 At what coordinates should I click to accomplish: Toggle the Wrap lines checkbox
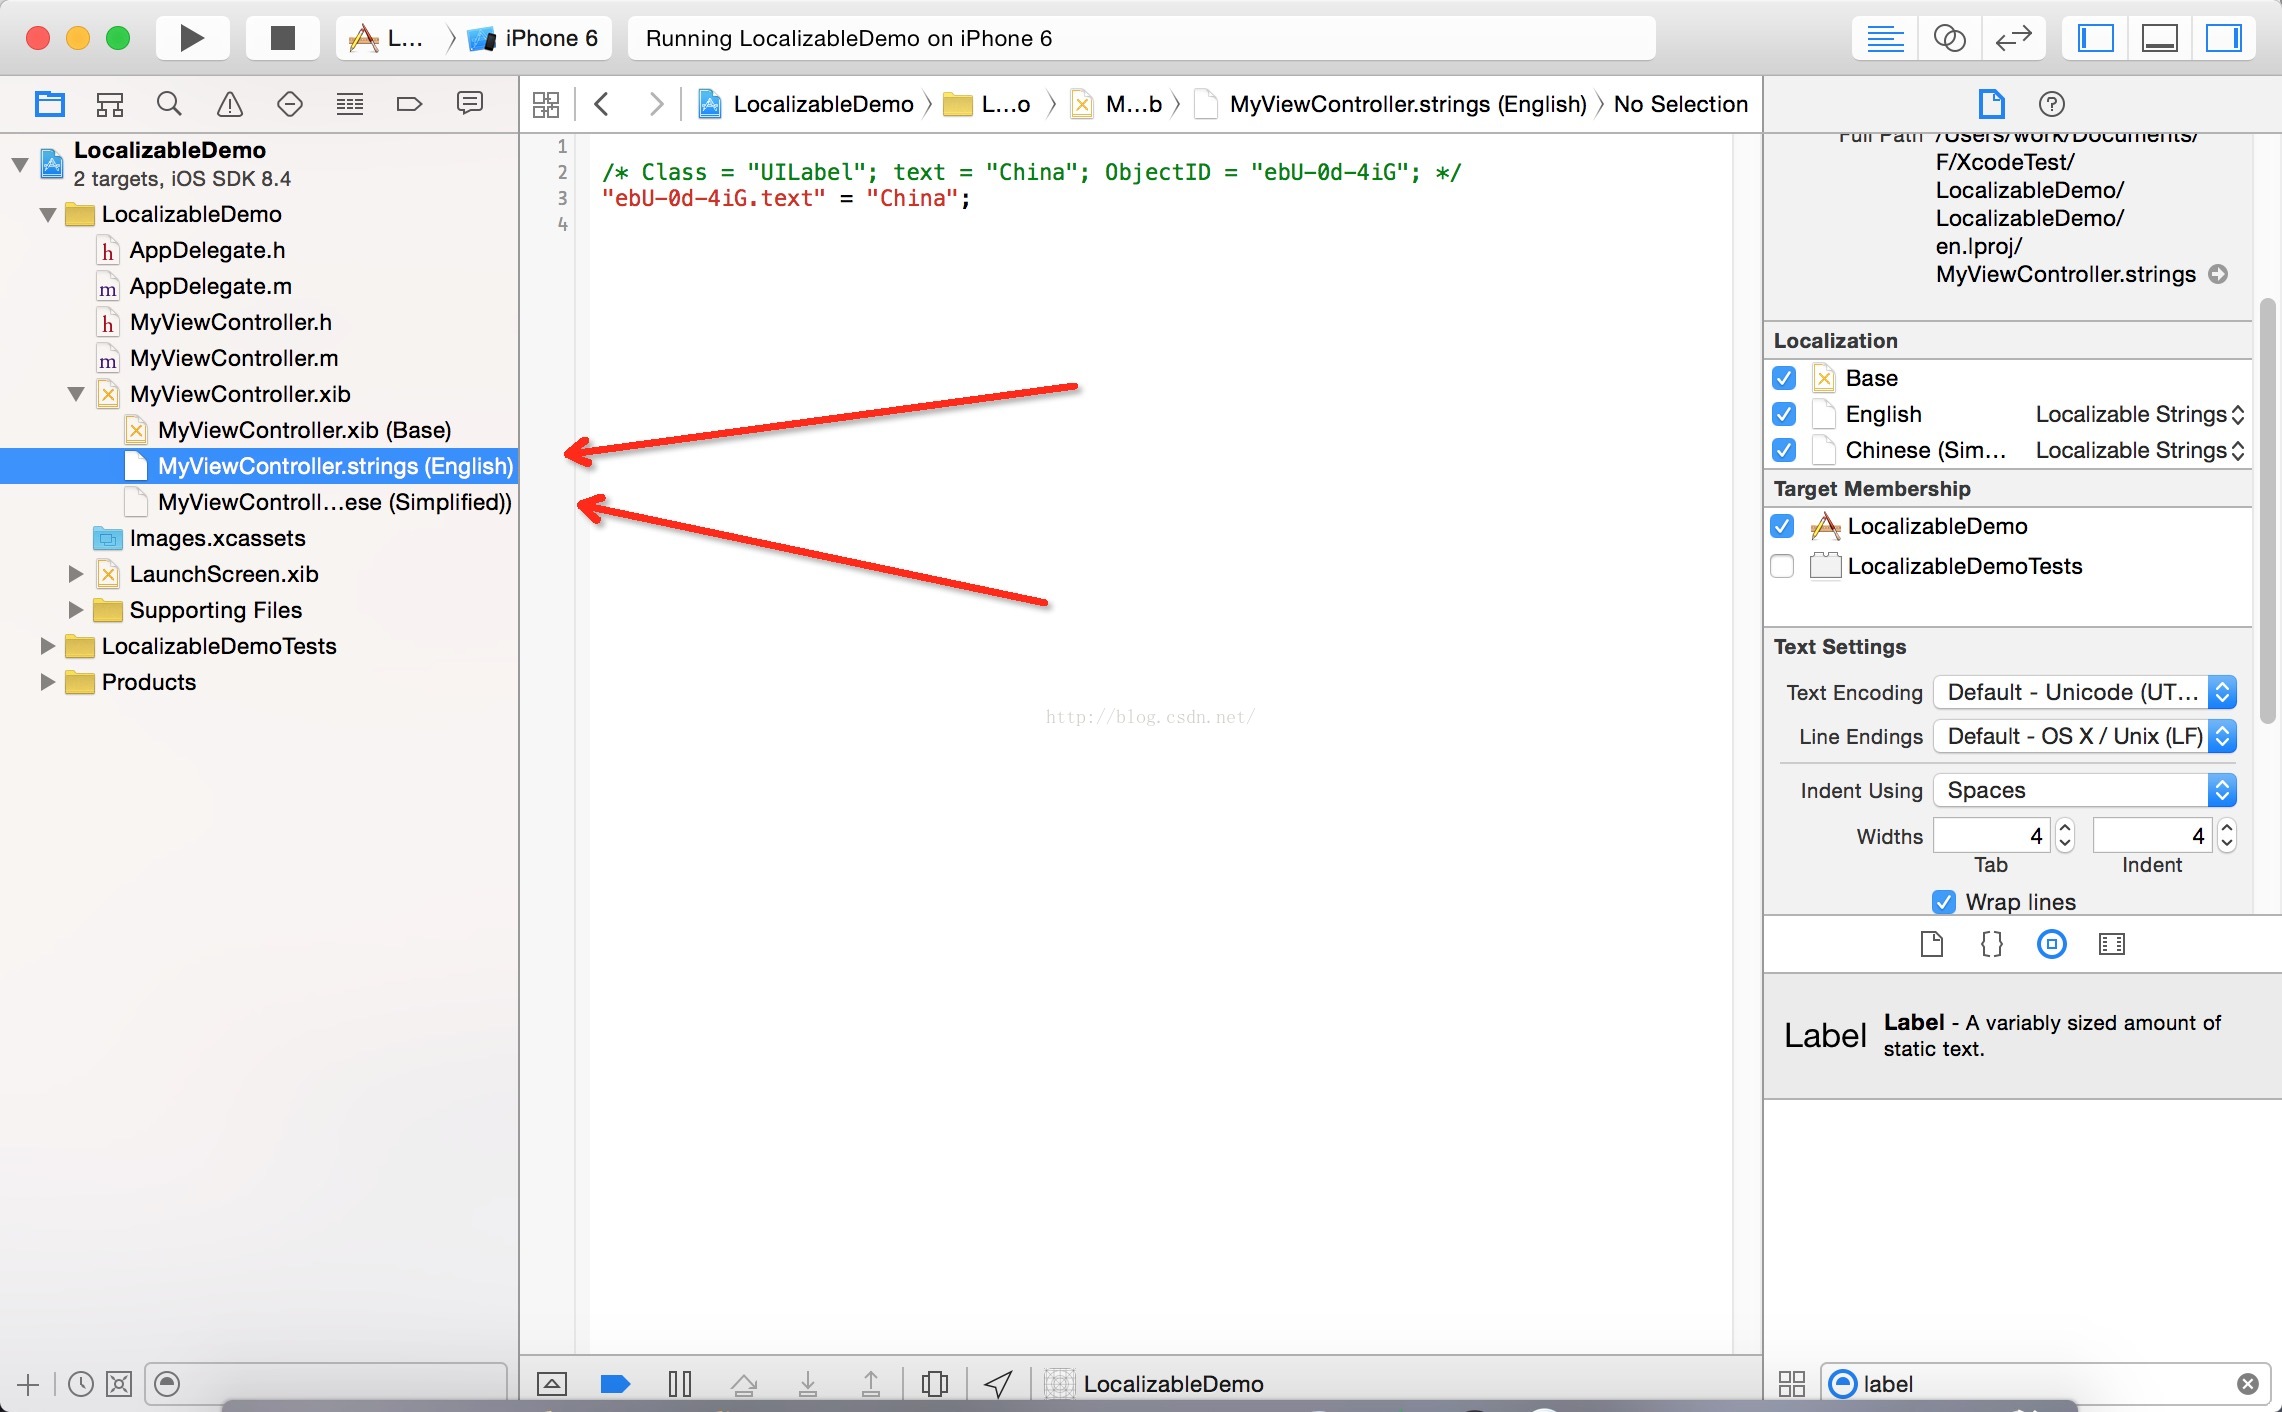click(x=1944, y=902)
